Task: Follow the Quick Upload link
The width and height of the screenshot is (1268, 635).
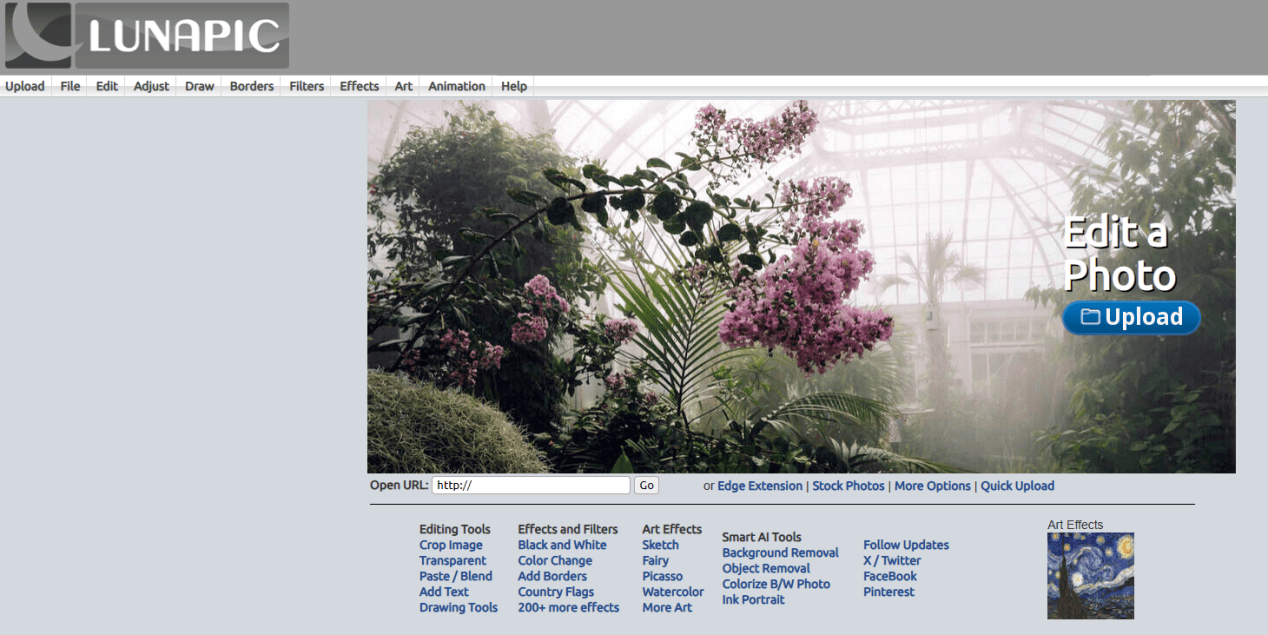Action: (x=1017, y=486)
